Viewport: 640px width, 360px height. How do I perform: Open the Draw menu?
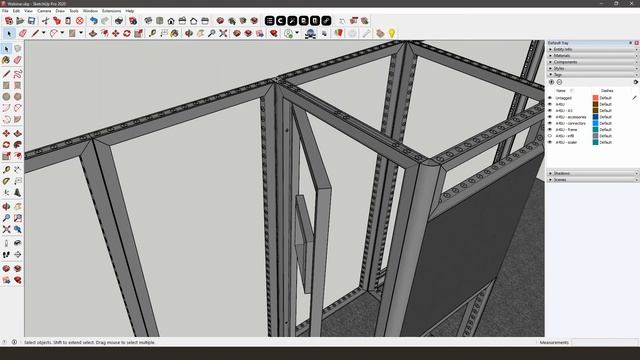pos(60,11)
